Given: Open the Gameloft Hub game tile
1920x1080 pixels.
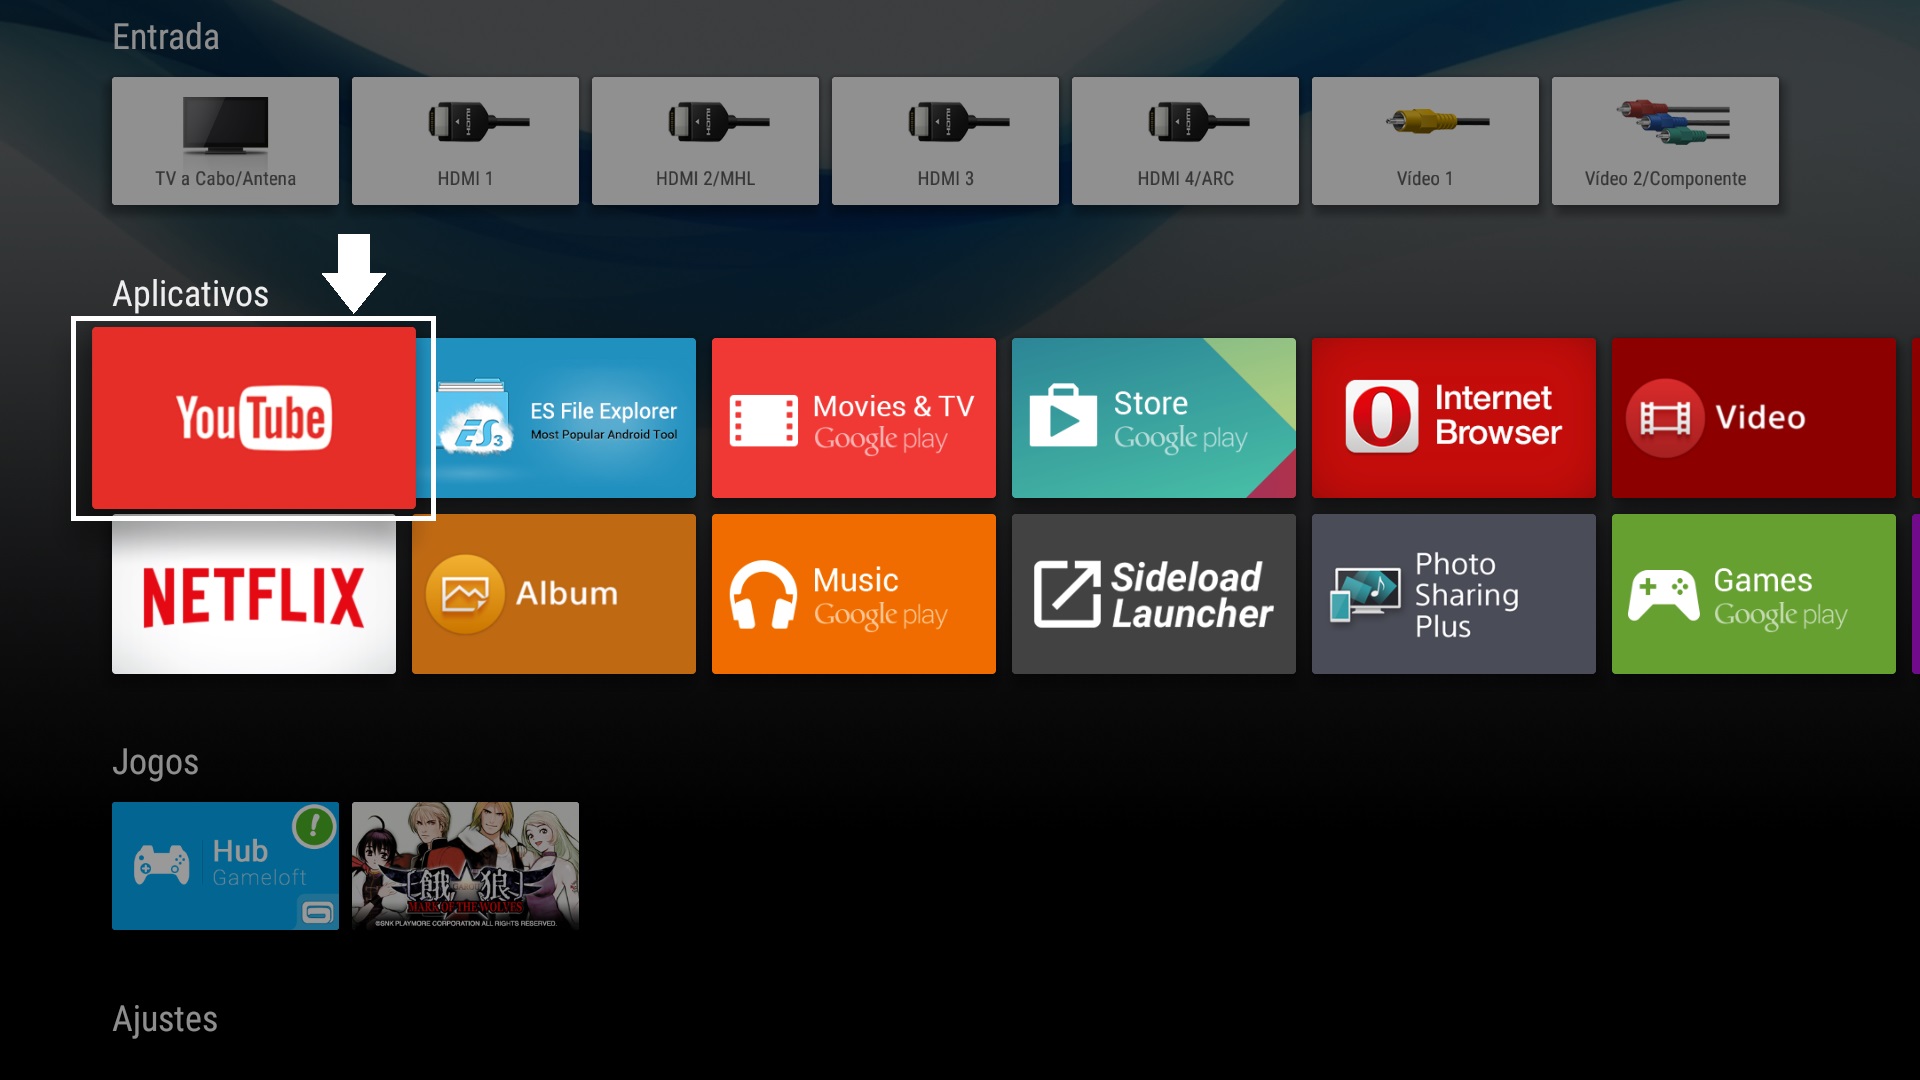Looking at the screenshot, I should (226, 866).
